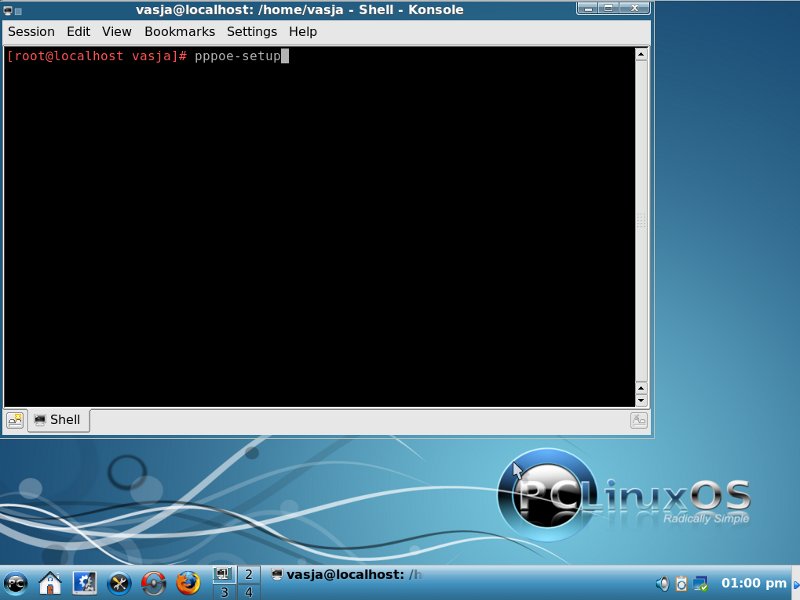Image resolution: width=800 pixels, height=600 pixels.
Task: Switch to virtual desktop 4
Action: click(x=247, y=592)
